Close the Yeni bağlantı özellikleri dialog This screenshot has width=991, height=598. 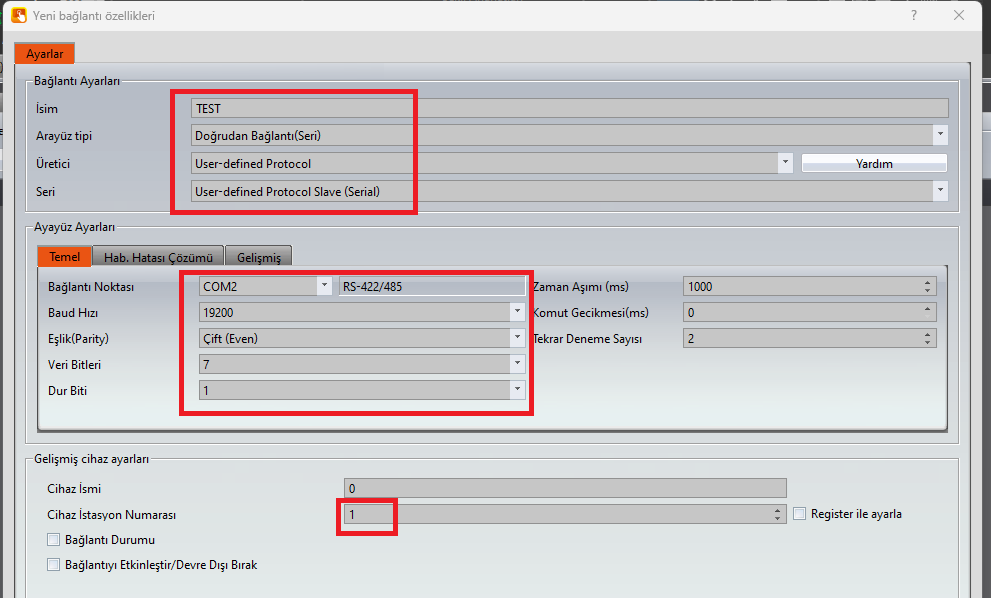(x=959, y=16)
